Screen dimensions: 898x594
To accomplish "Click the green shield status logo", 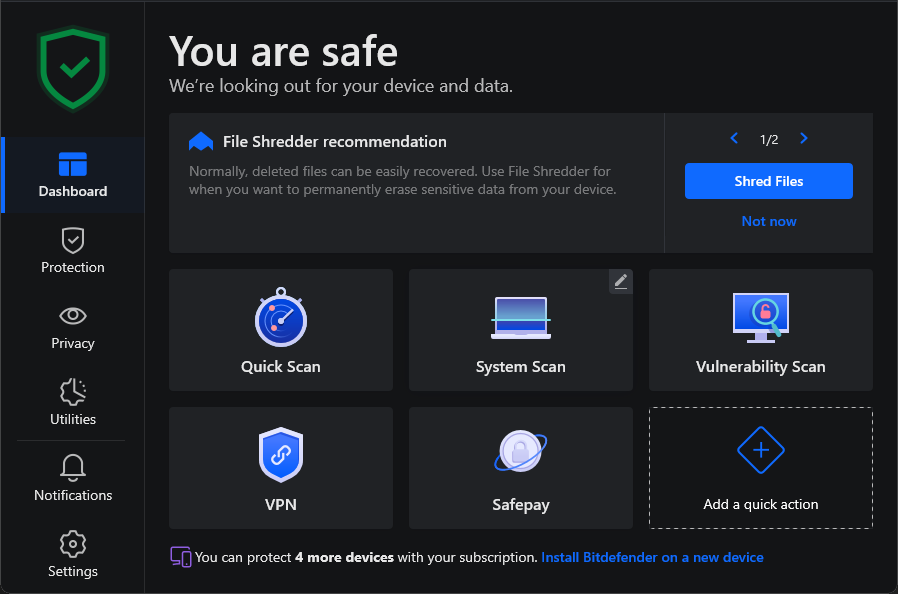I will [73, 69].
